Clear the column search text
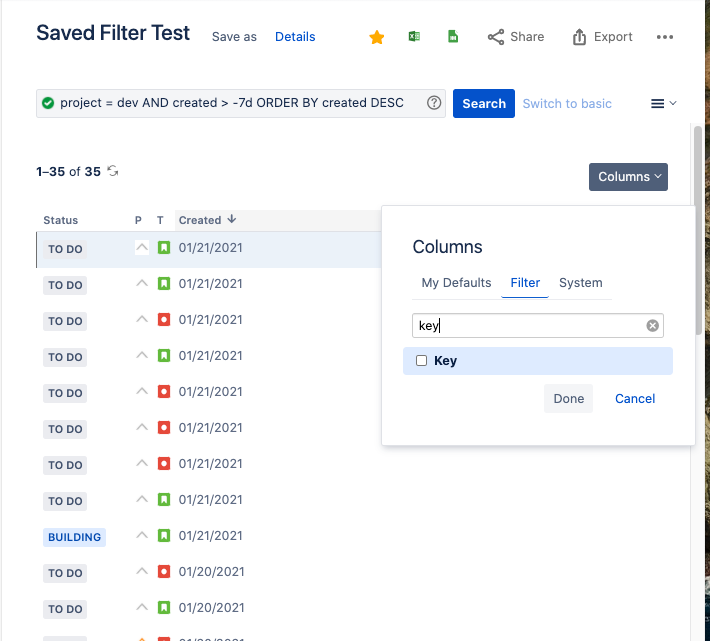Viewport: 710px width, 641px height. pyautogui.click(x=652, y=325)
